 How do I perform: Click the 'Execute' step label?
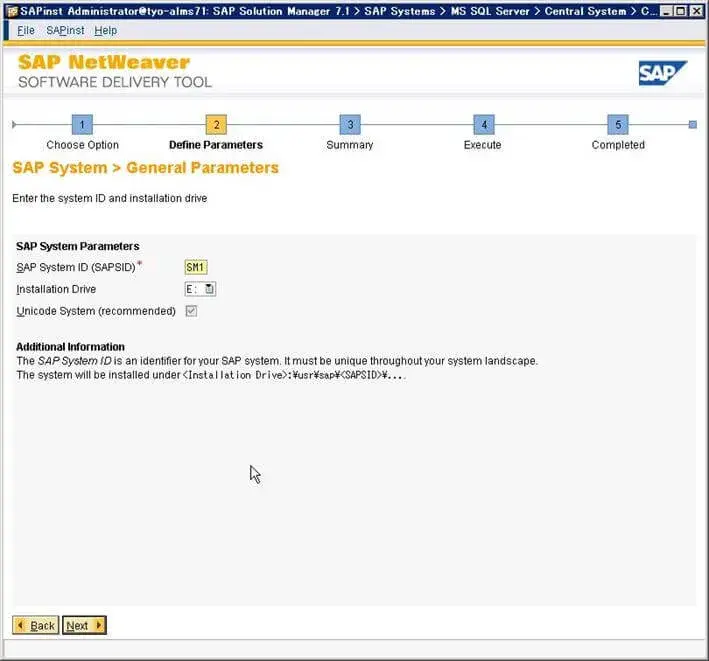(482, 145)
